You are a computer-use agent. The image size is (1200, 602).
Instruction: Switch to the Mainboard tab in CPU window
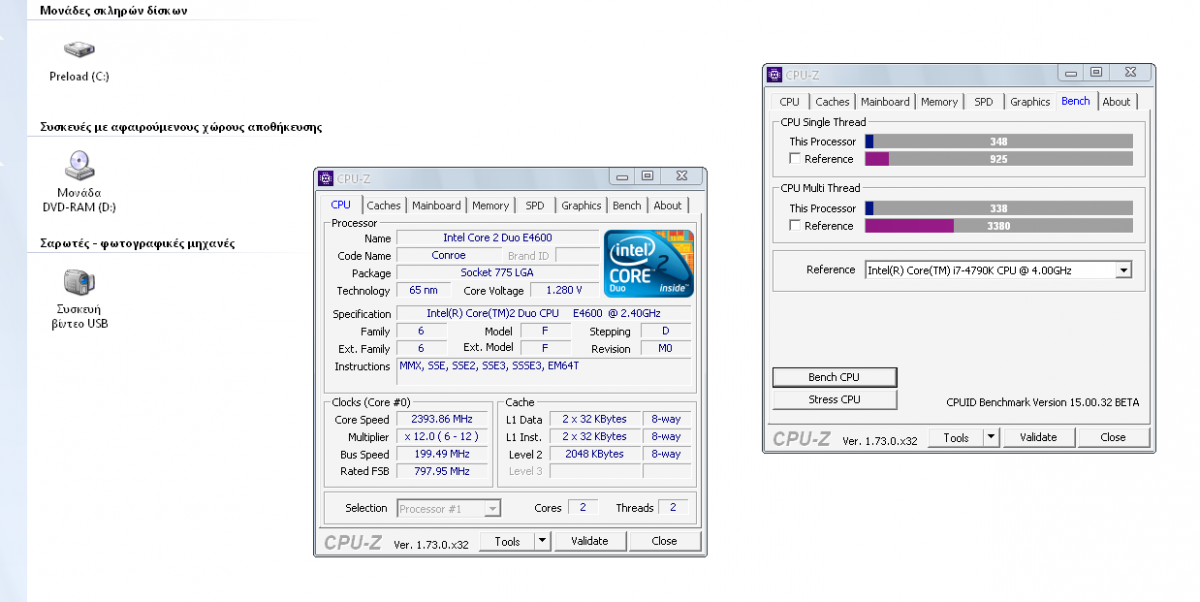click(436, 206)
